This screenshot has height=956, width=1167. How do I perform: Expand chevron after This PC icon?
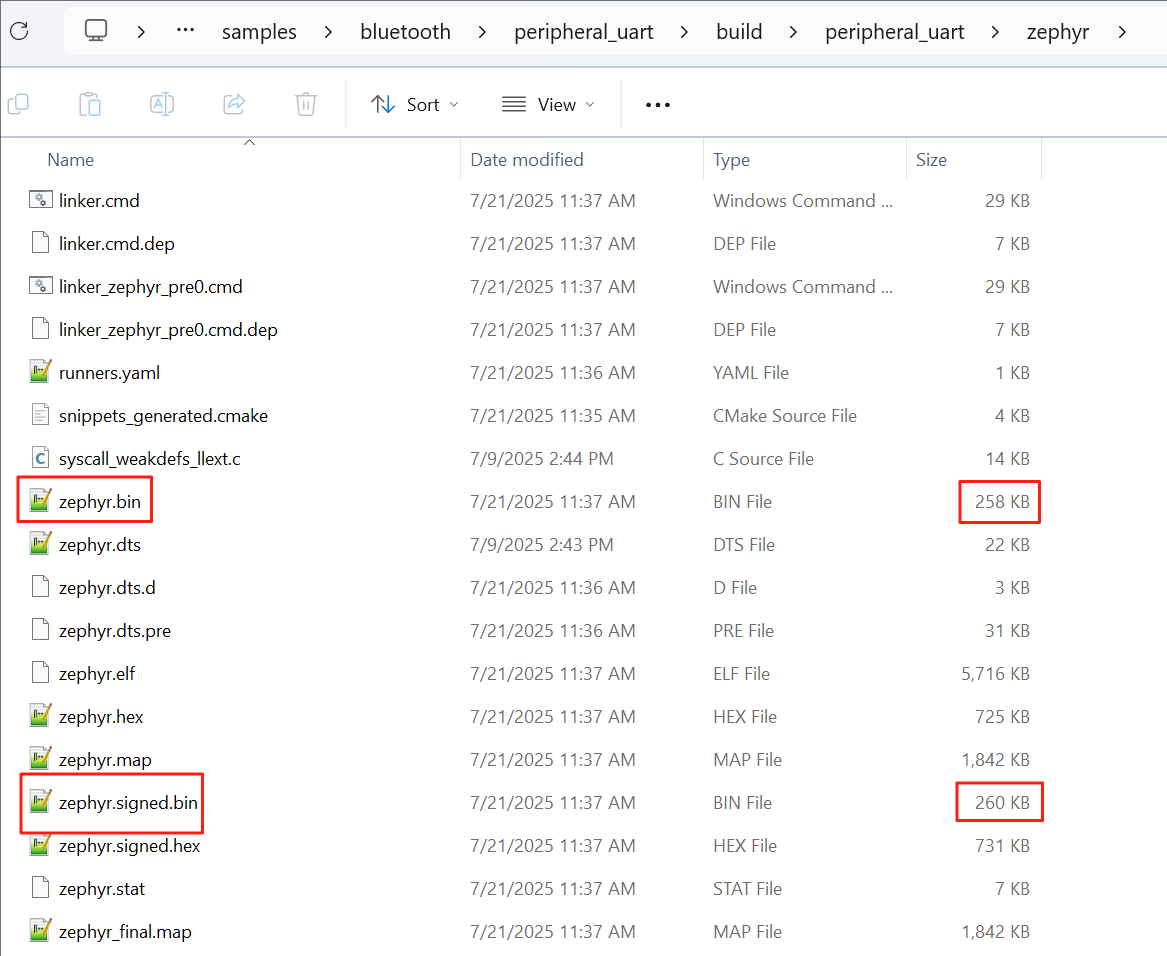141,32
